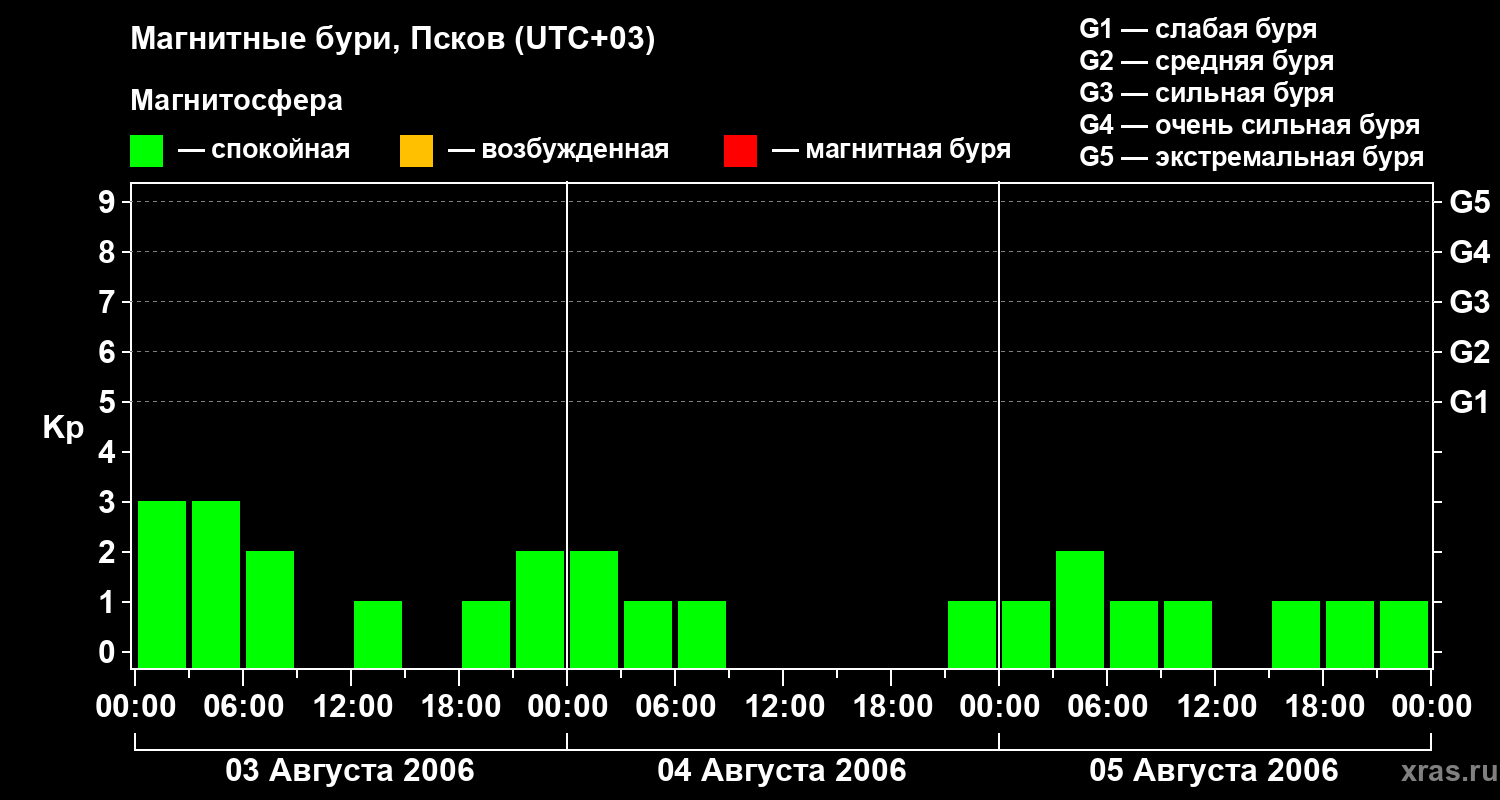Select the chart title 'Магнитные бури, Псков (UTC+03)'
The height and width of the screenshot is (800, 1500).
[x=393, y=40]
